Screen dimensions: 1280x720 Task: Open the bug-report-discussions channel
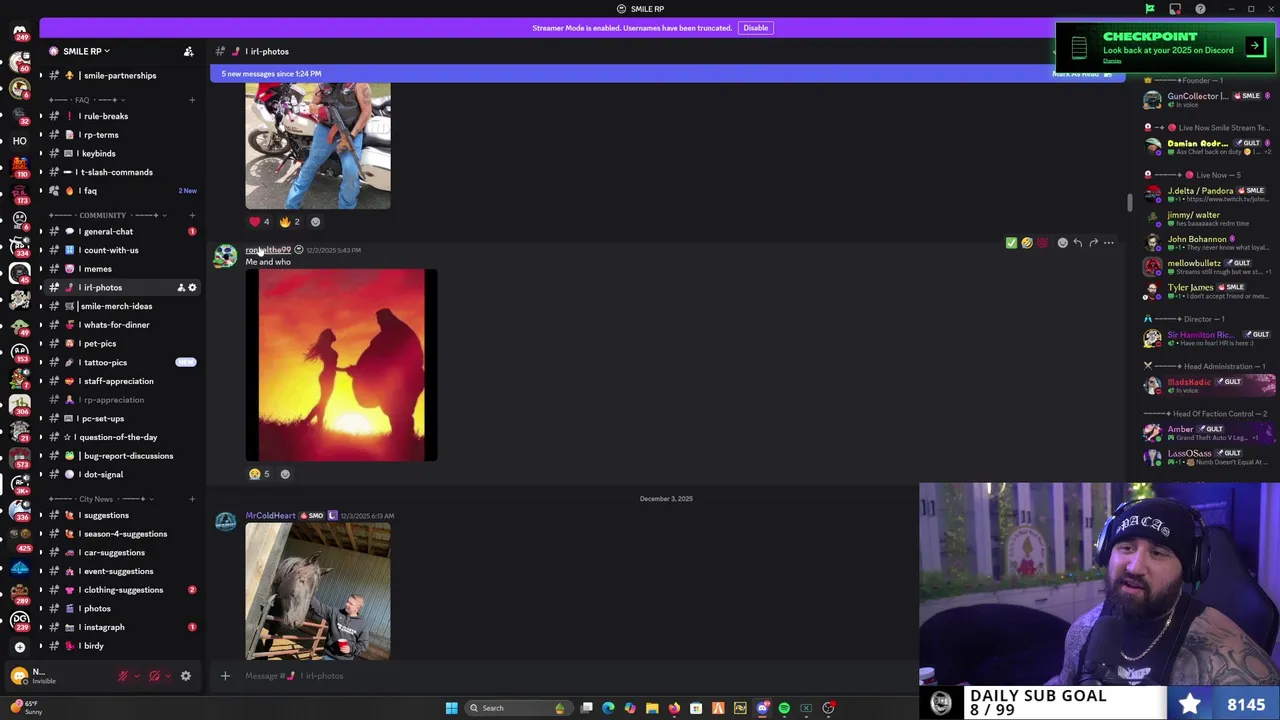(x=121, y=456)
